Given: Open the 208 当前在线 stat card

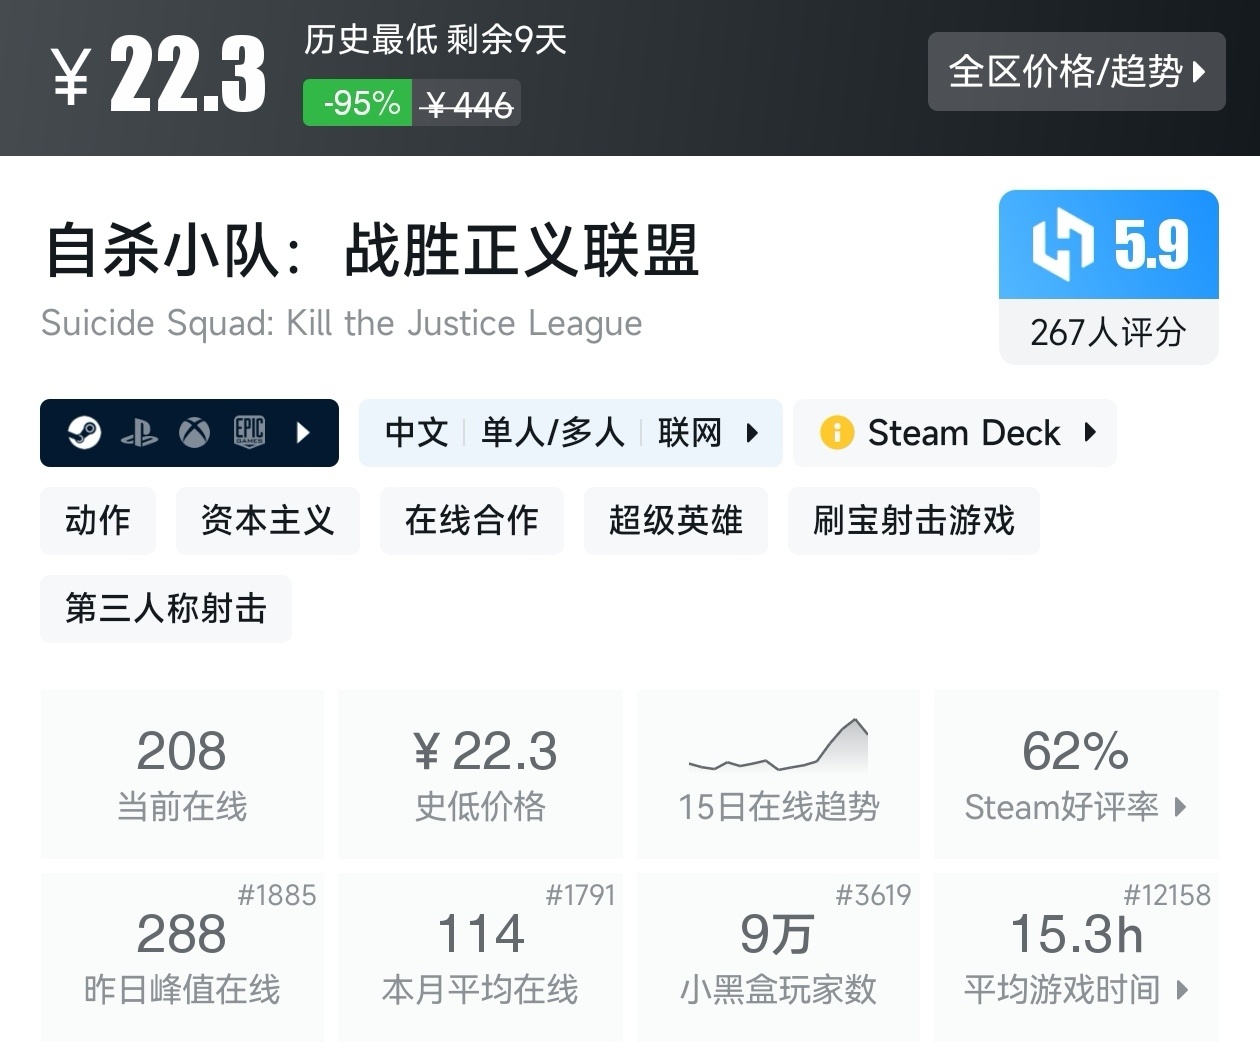Looking at the screenshot, I should pyautogui.click(x=182, y=774).
